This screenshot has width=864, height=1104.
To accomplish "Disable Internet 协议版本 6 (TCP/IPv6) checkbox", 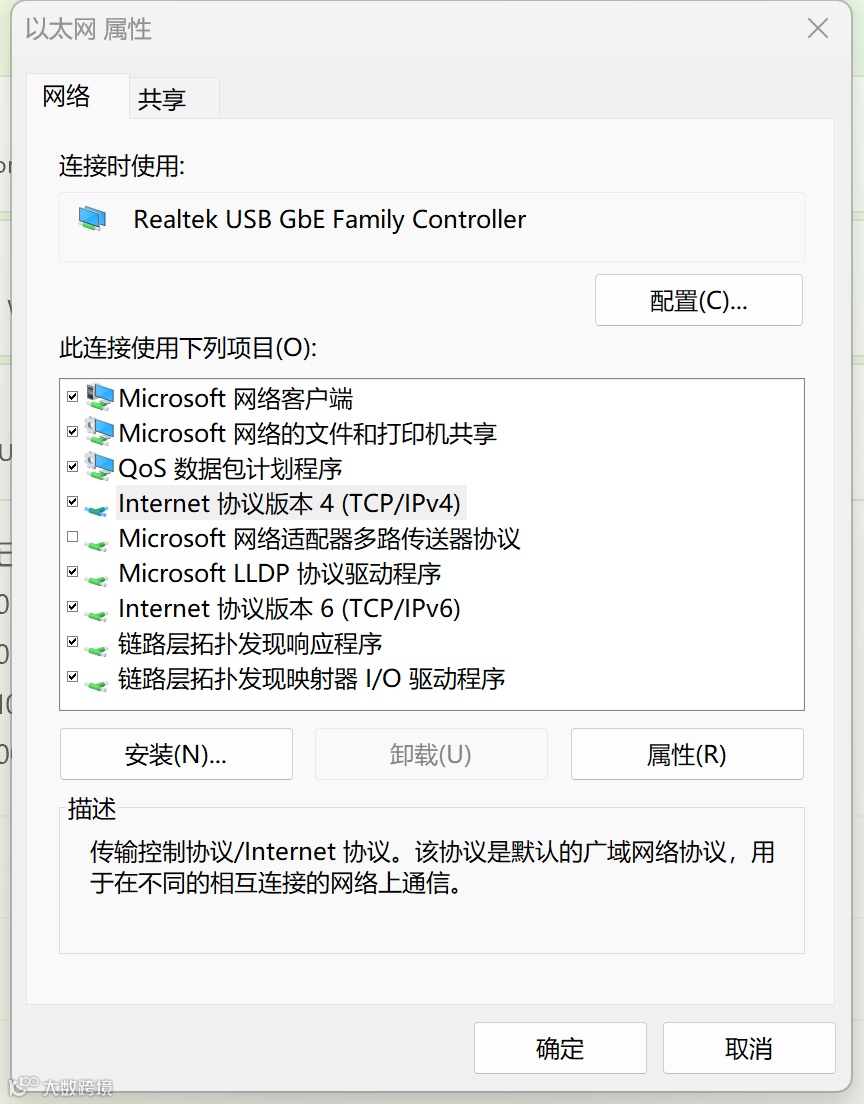I will click(73, 606).
